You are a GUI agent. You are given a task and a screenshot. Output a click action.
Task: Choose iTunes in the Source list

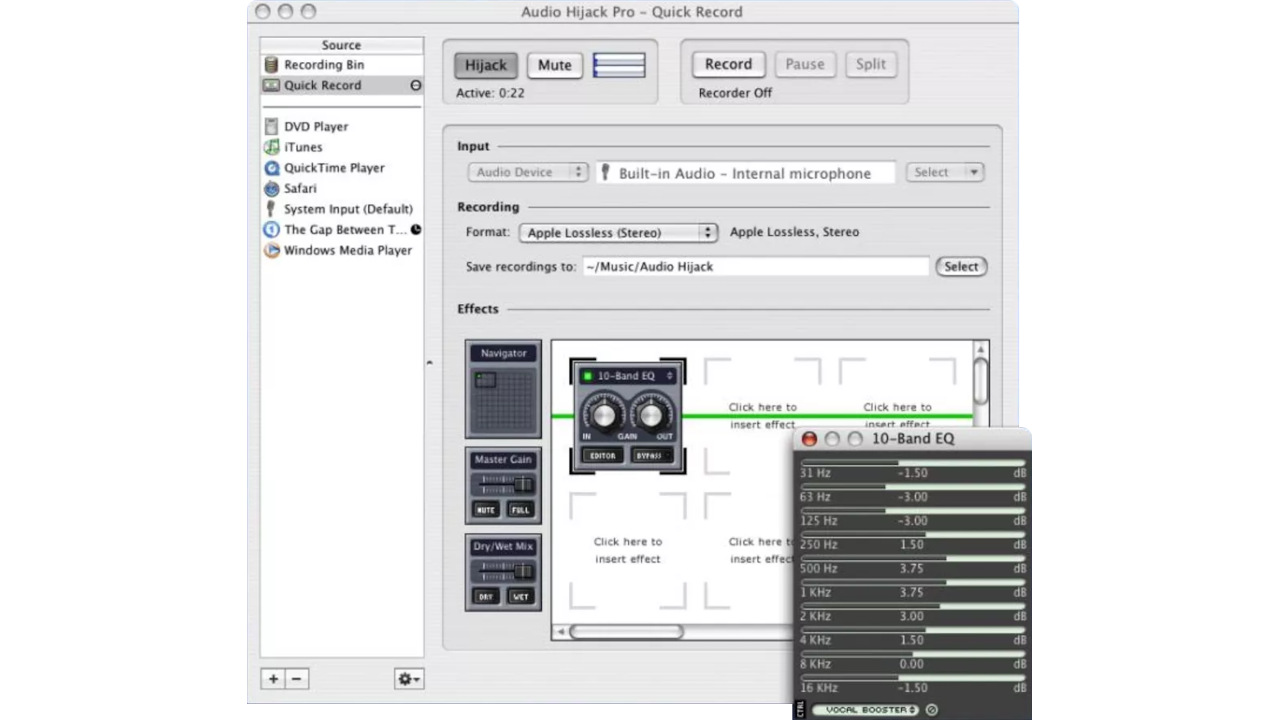341,147
